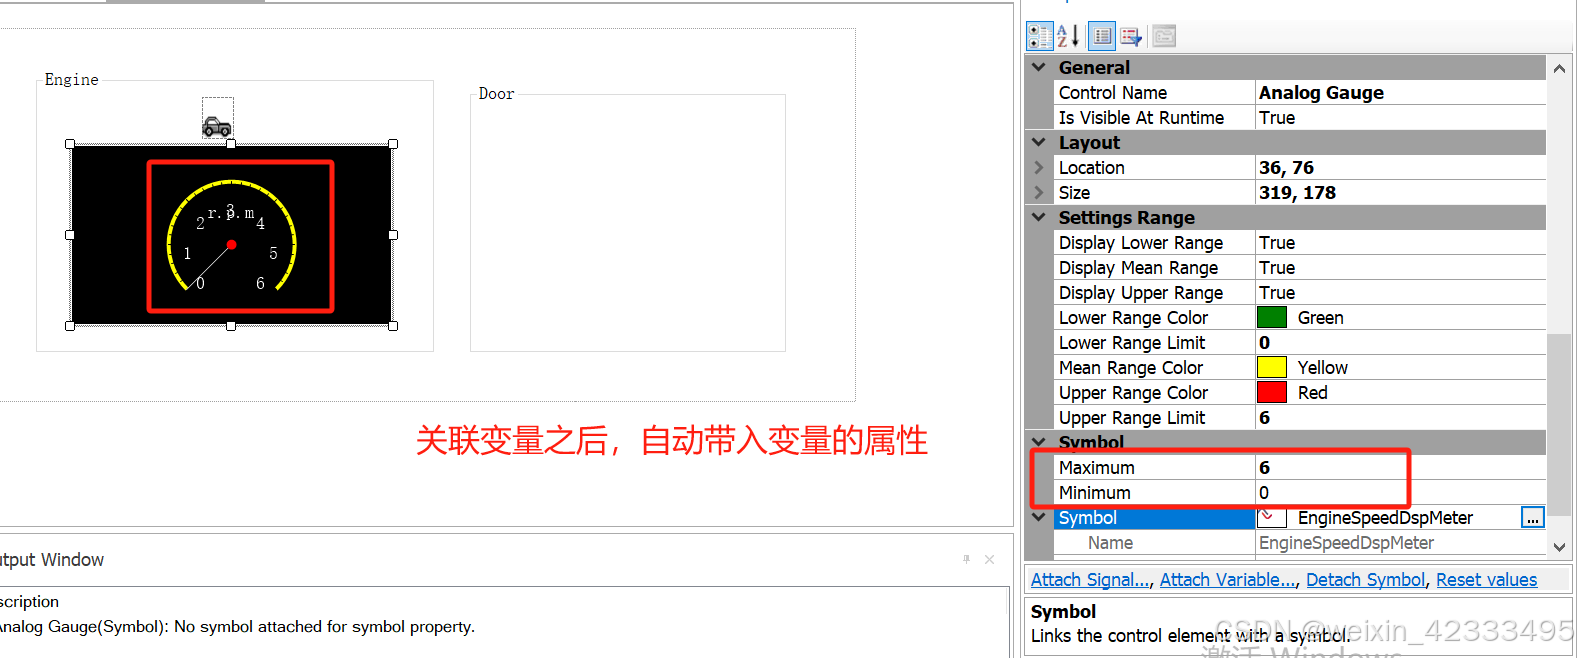Viewport: 1579px width, 658px height.
Task: Collapse the Settings Range category
Action: click(1039, 217)
